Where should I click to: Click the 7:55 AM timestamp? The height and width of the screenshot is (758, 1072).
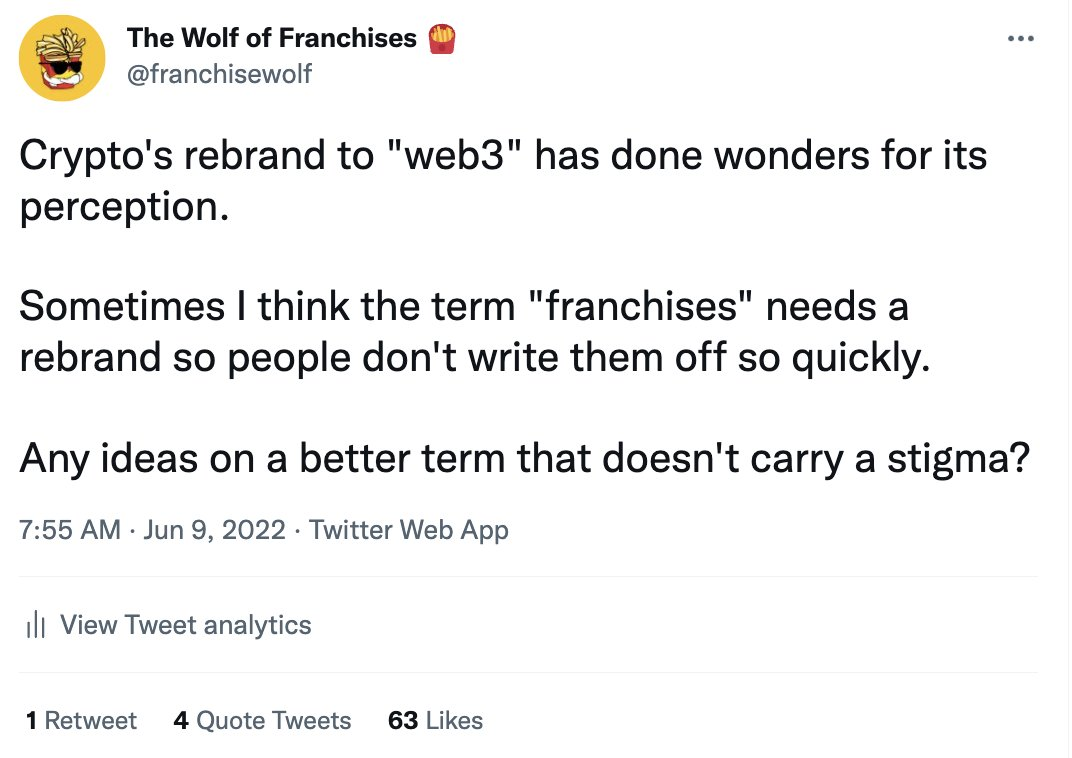tap(70, 530)
